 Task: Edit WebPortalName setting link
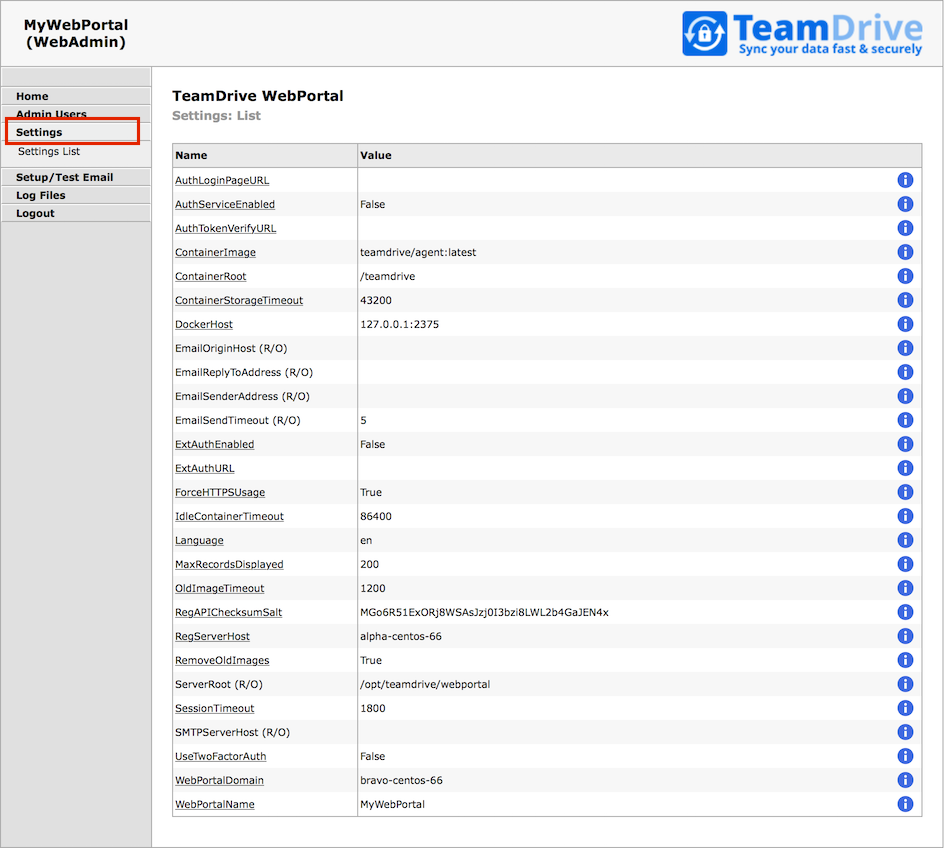tap(215, 805)
